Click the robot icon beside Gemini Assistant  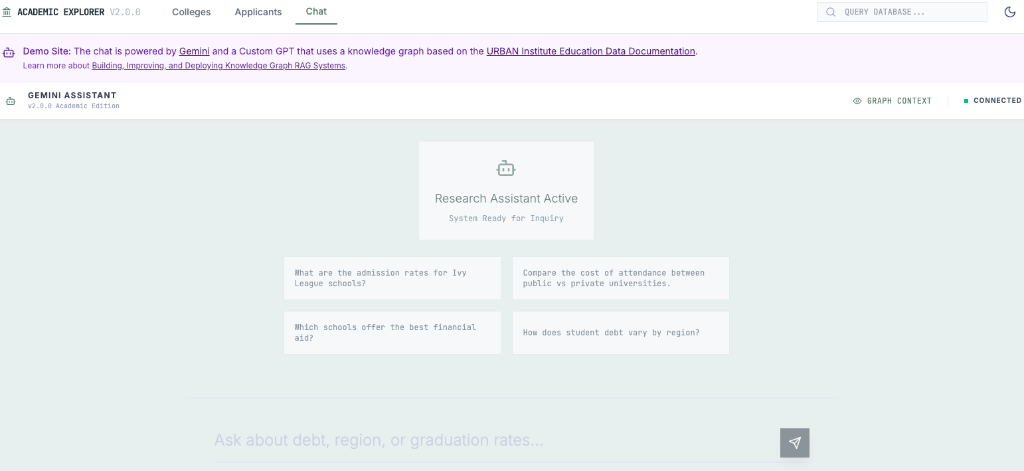coord(10,101)
